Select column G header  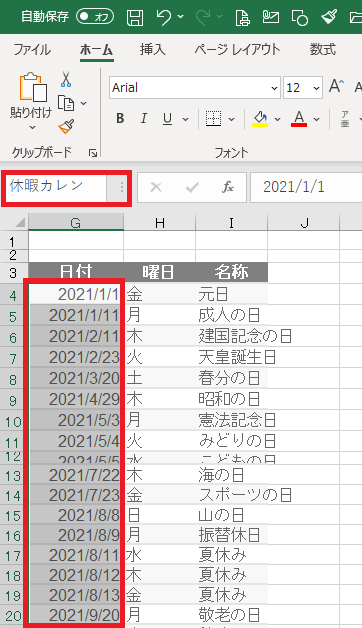click(x=76, y=223)
